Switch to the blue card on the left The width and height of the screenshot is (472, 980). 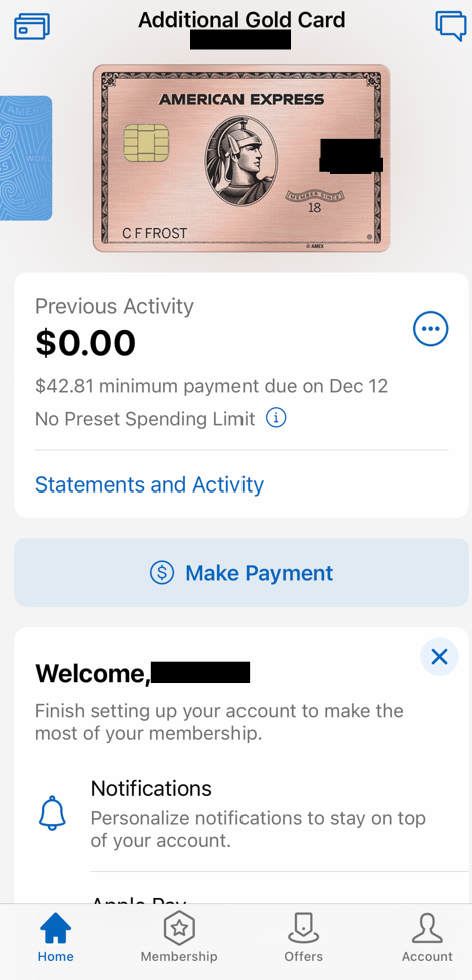point(26,158)
